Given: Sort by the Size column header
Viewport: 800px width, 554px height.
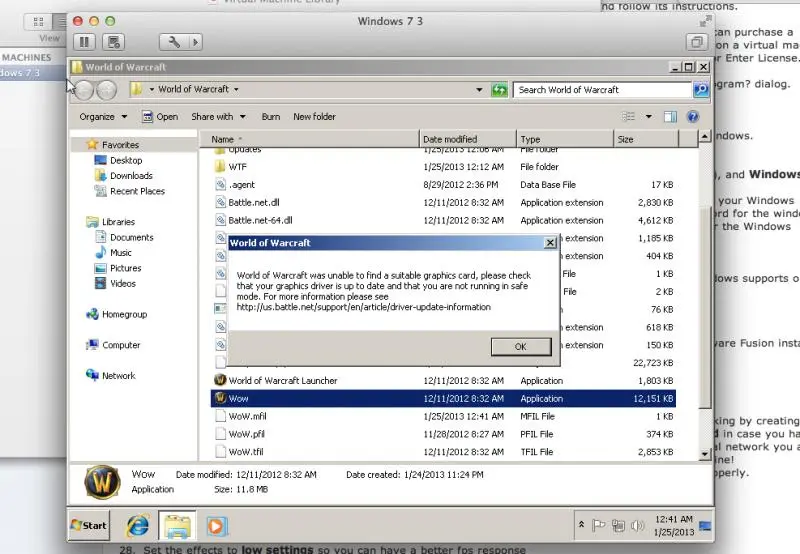Looking at the screenshot, I should click(x=646, y=139).
